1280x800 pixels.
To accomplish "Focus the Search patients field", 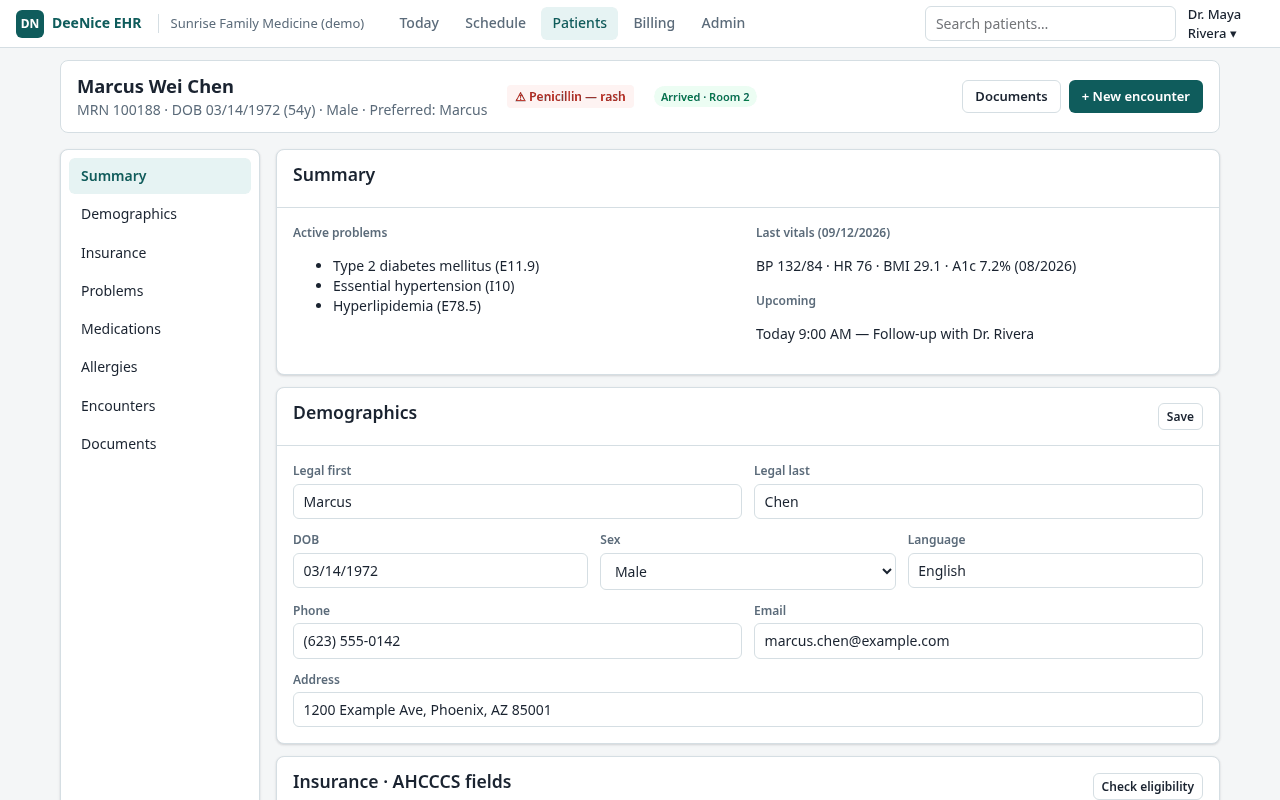I will (x=1050, y=24).
